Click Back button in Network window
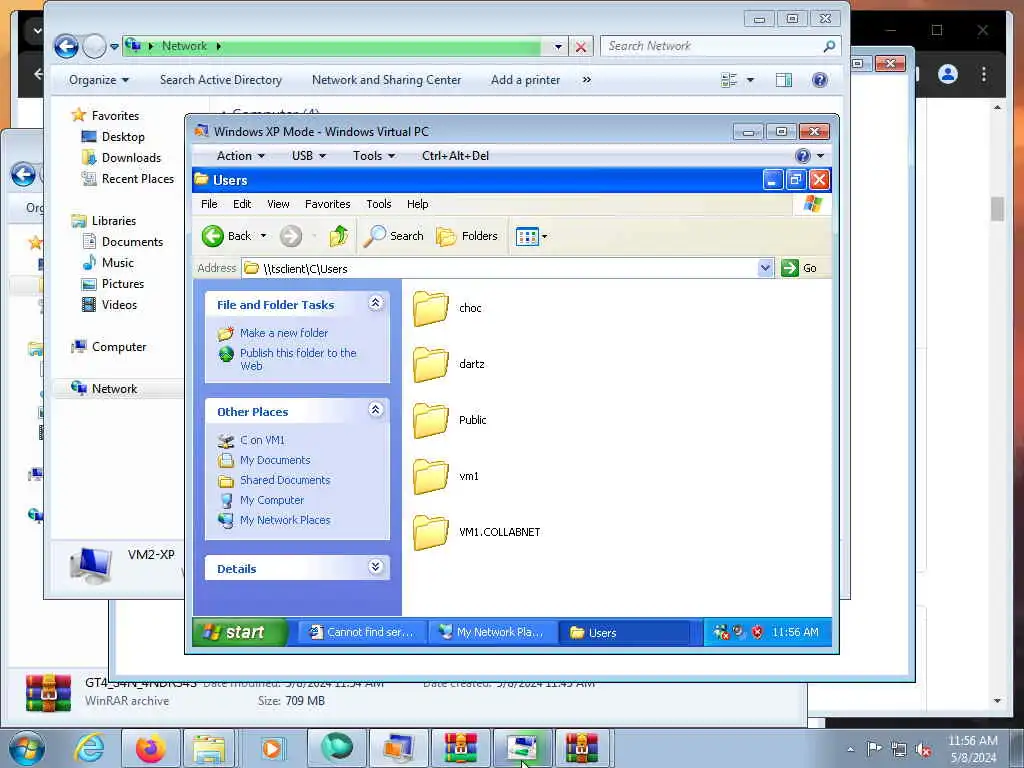Image resolution: width=1024 pixels, height=768 pixels. pyautogui.click(x=66, y=46)
